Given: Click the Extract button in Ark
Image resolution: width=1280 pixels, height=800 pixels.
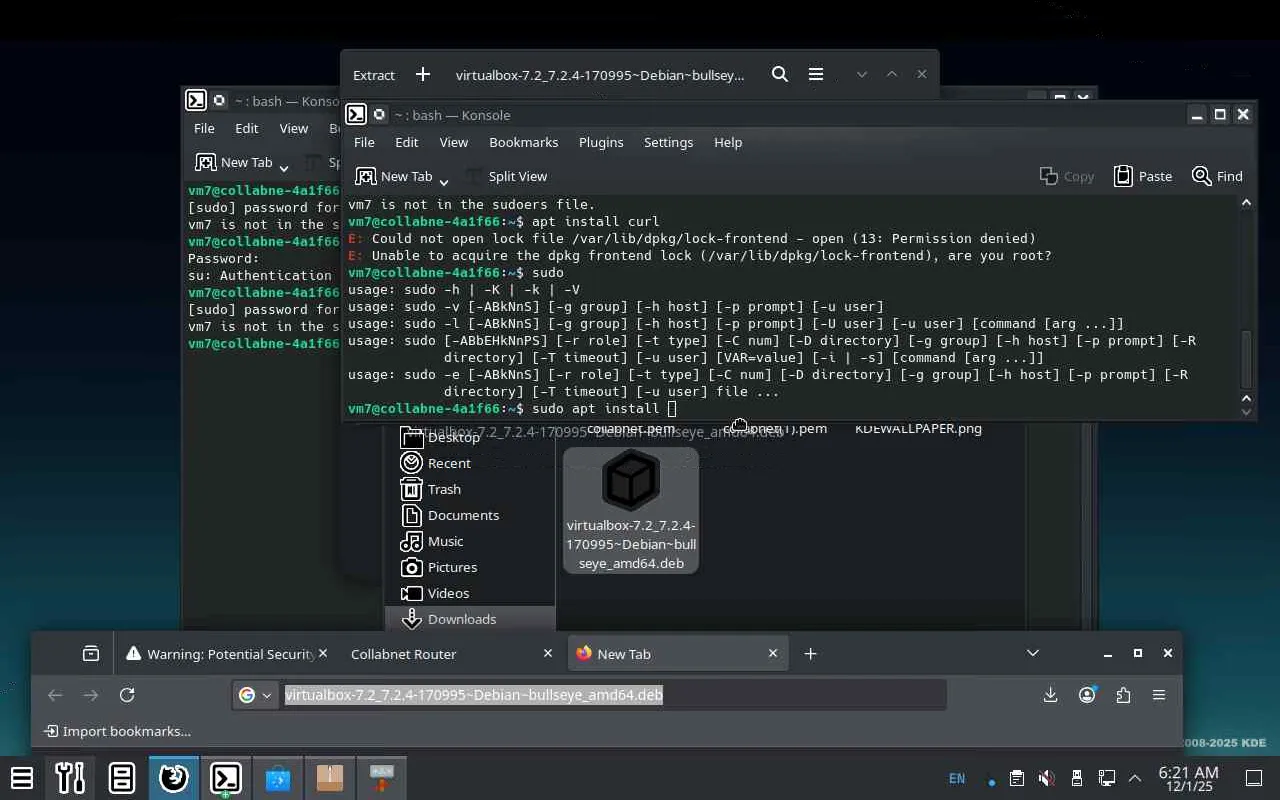Looking at the screenshot, I should (x=374, y=75).
